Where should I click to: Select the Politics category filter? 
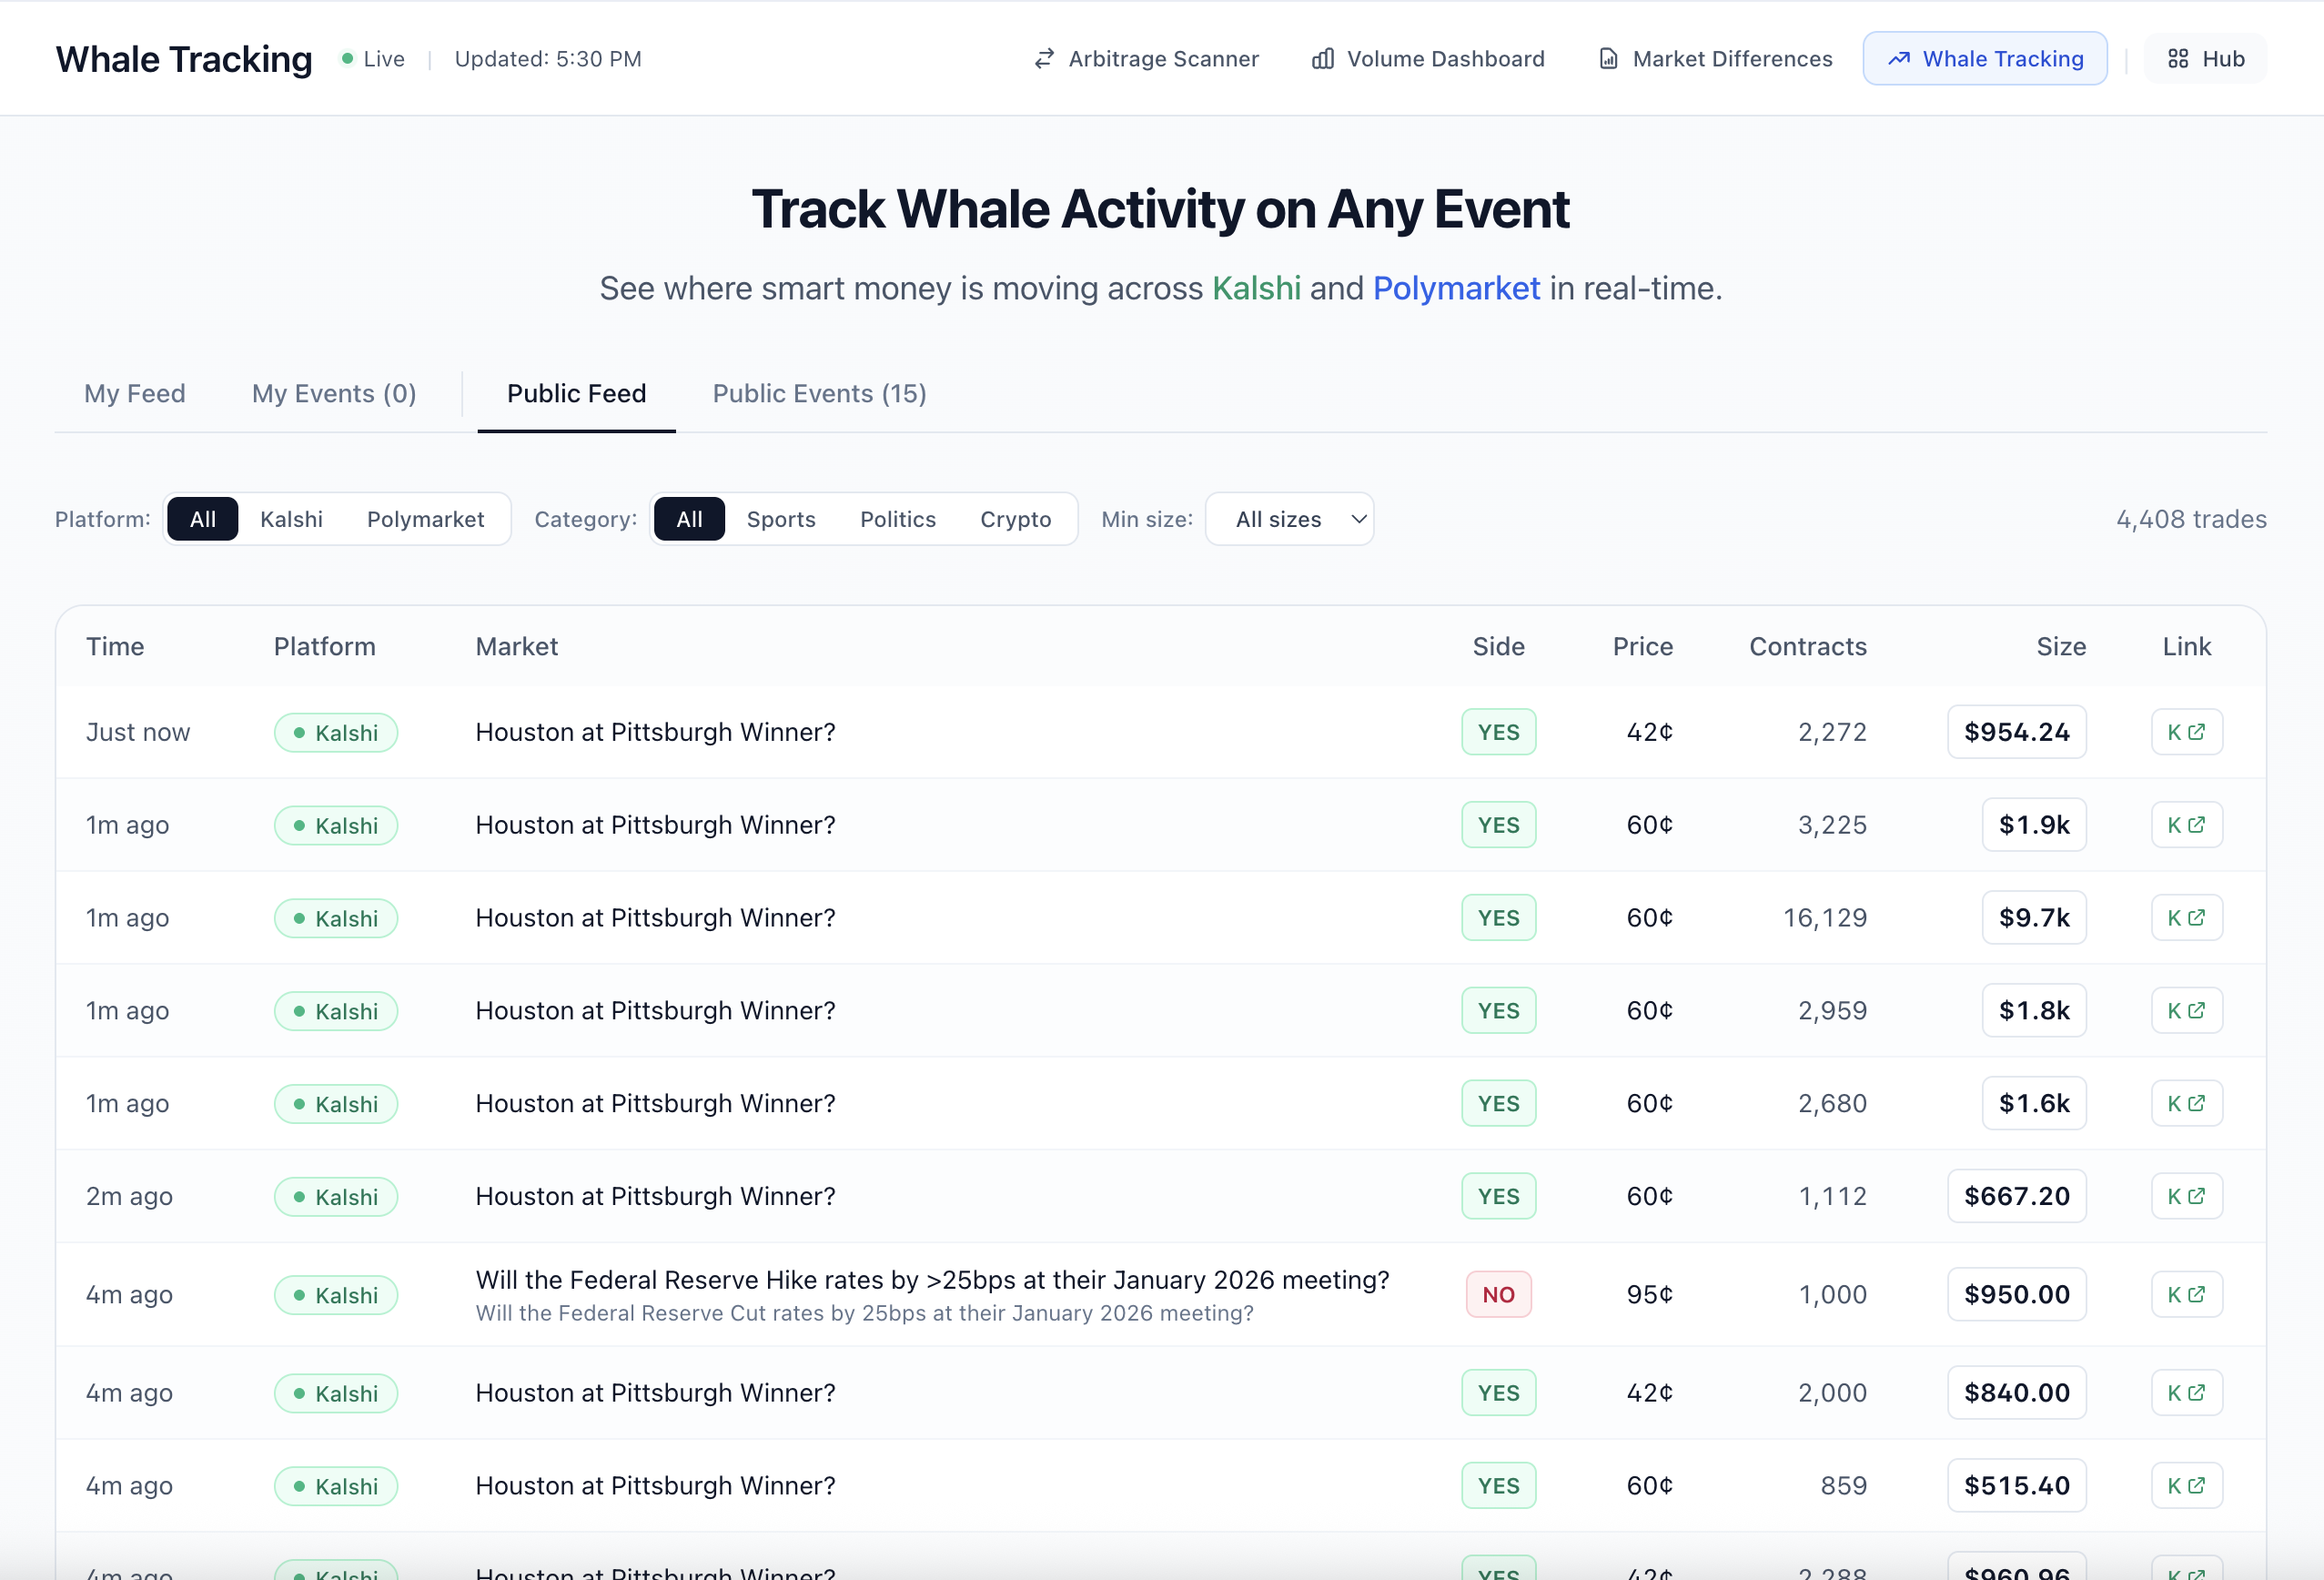[x=897, y=519]
